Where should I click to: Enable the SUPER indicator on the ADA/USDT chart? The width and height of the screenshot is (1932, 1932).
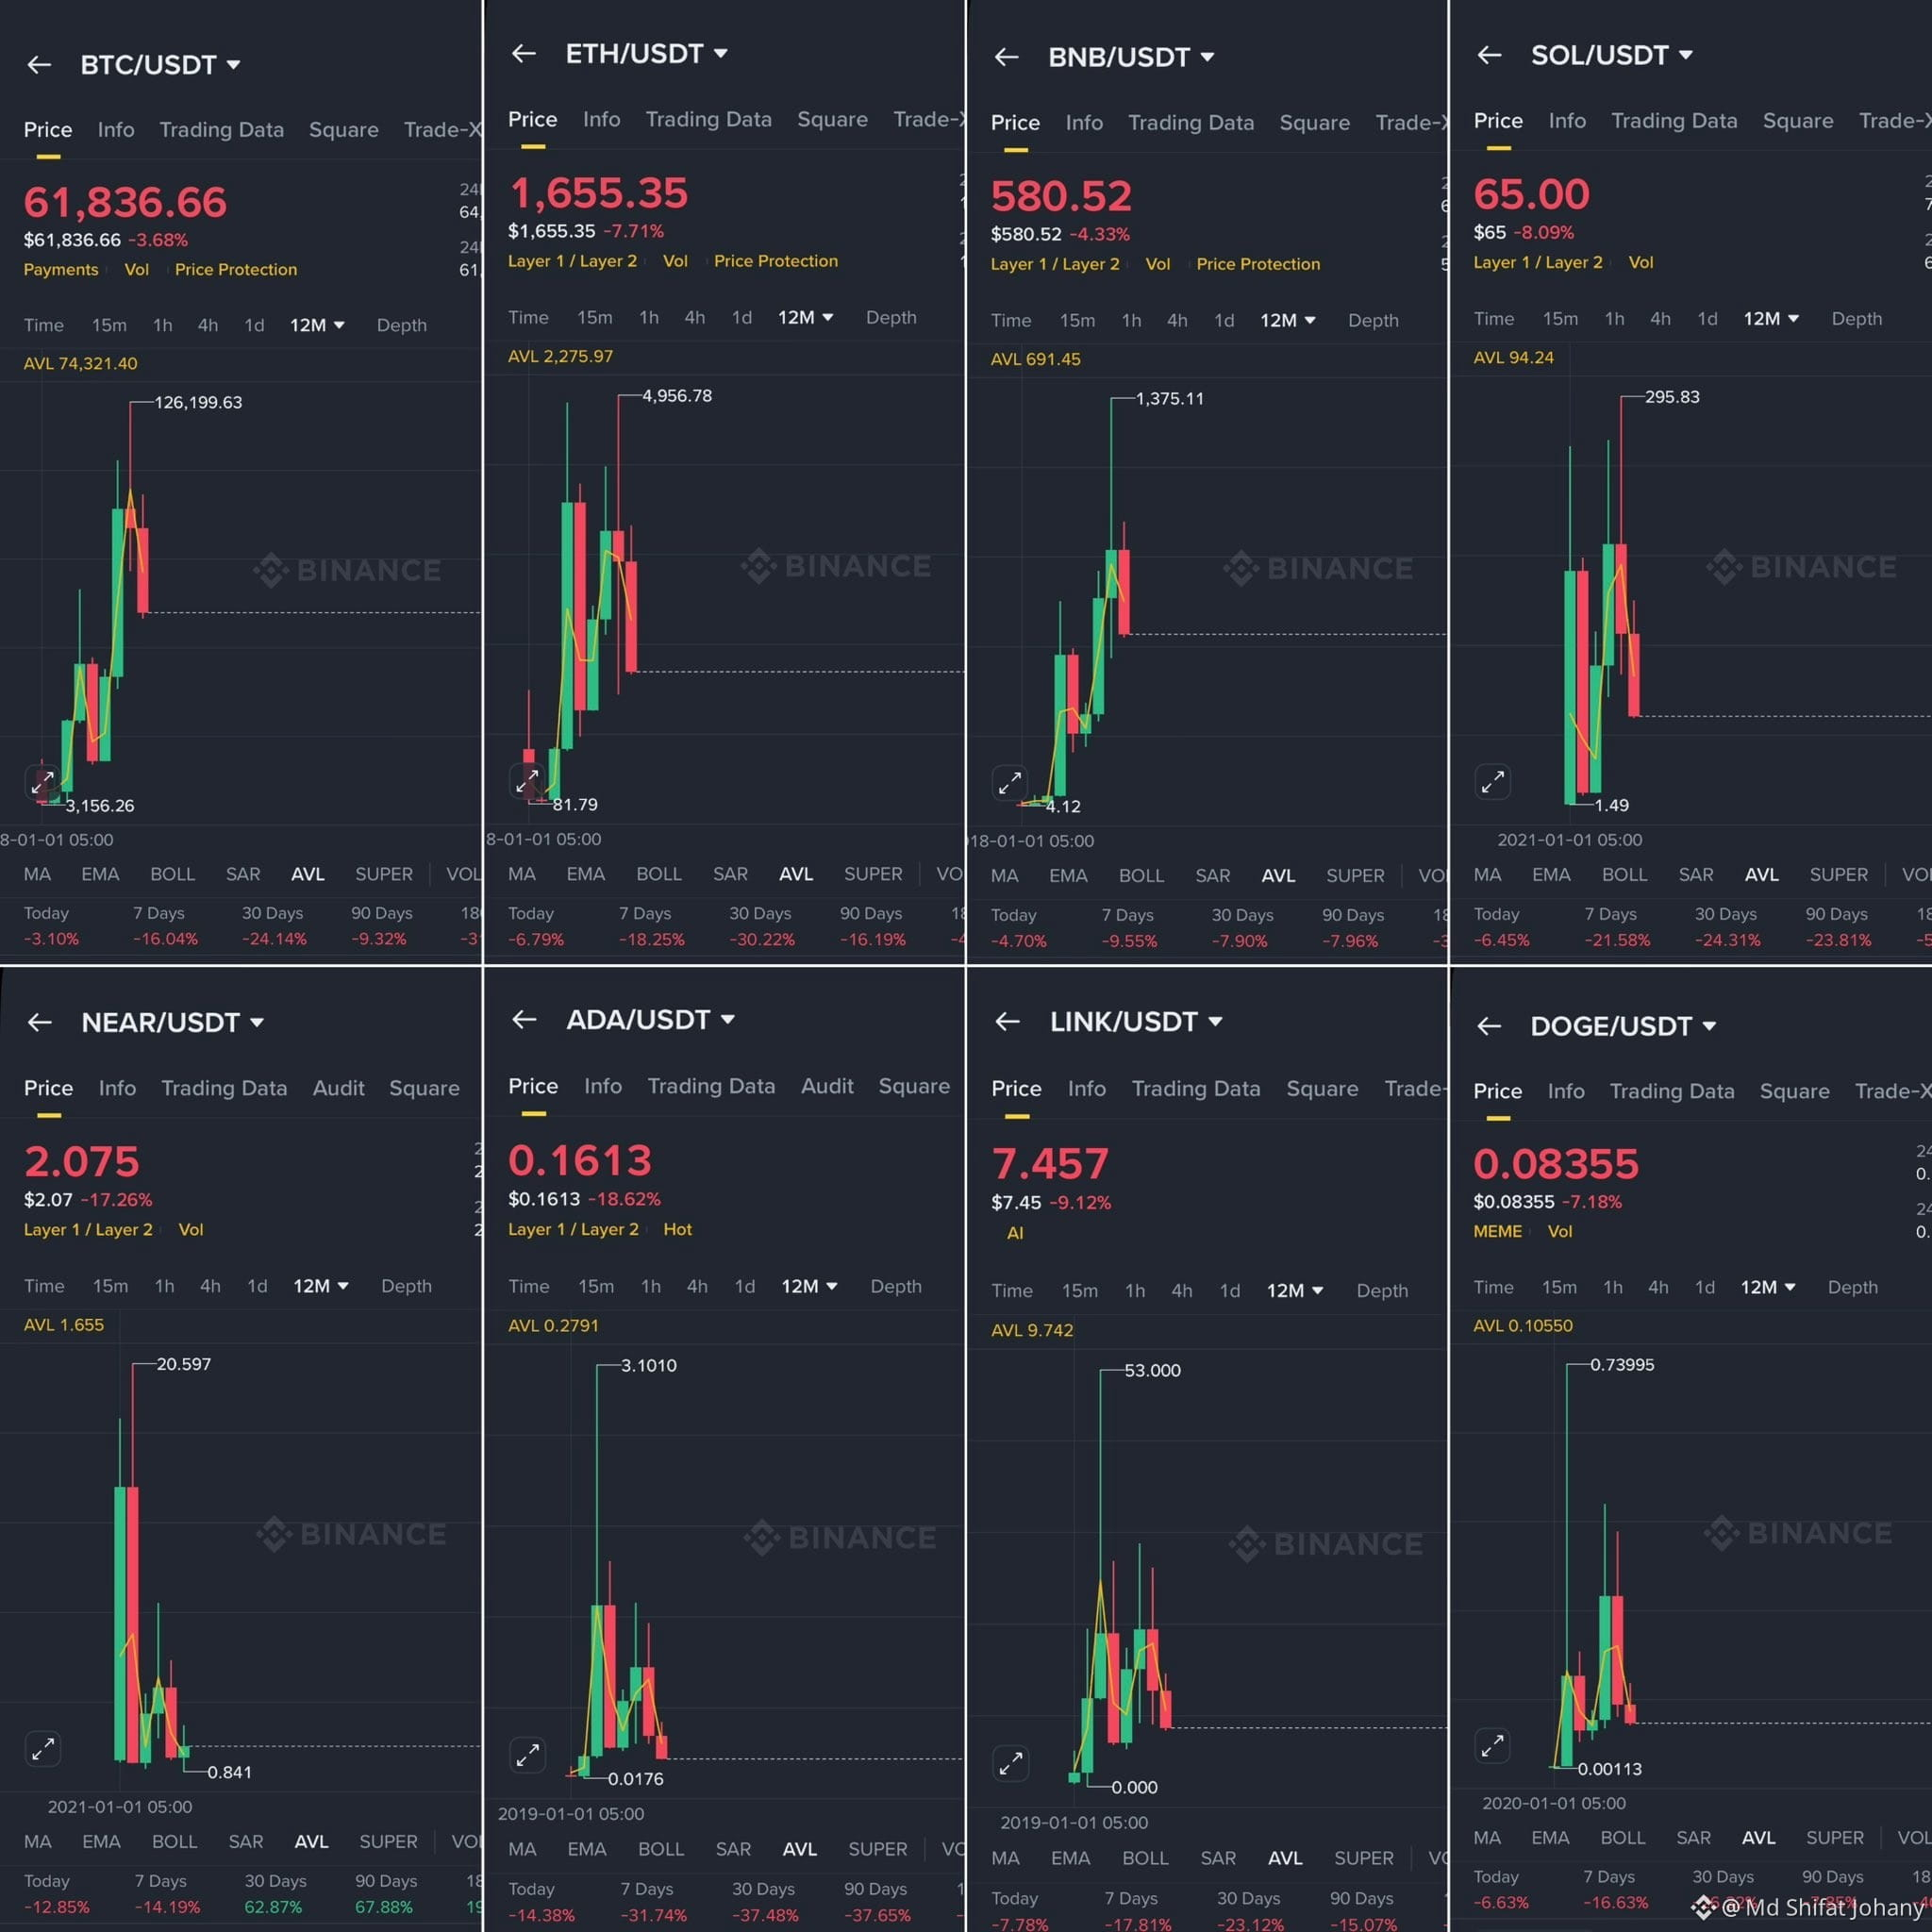coord(878,1849)
